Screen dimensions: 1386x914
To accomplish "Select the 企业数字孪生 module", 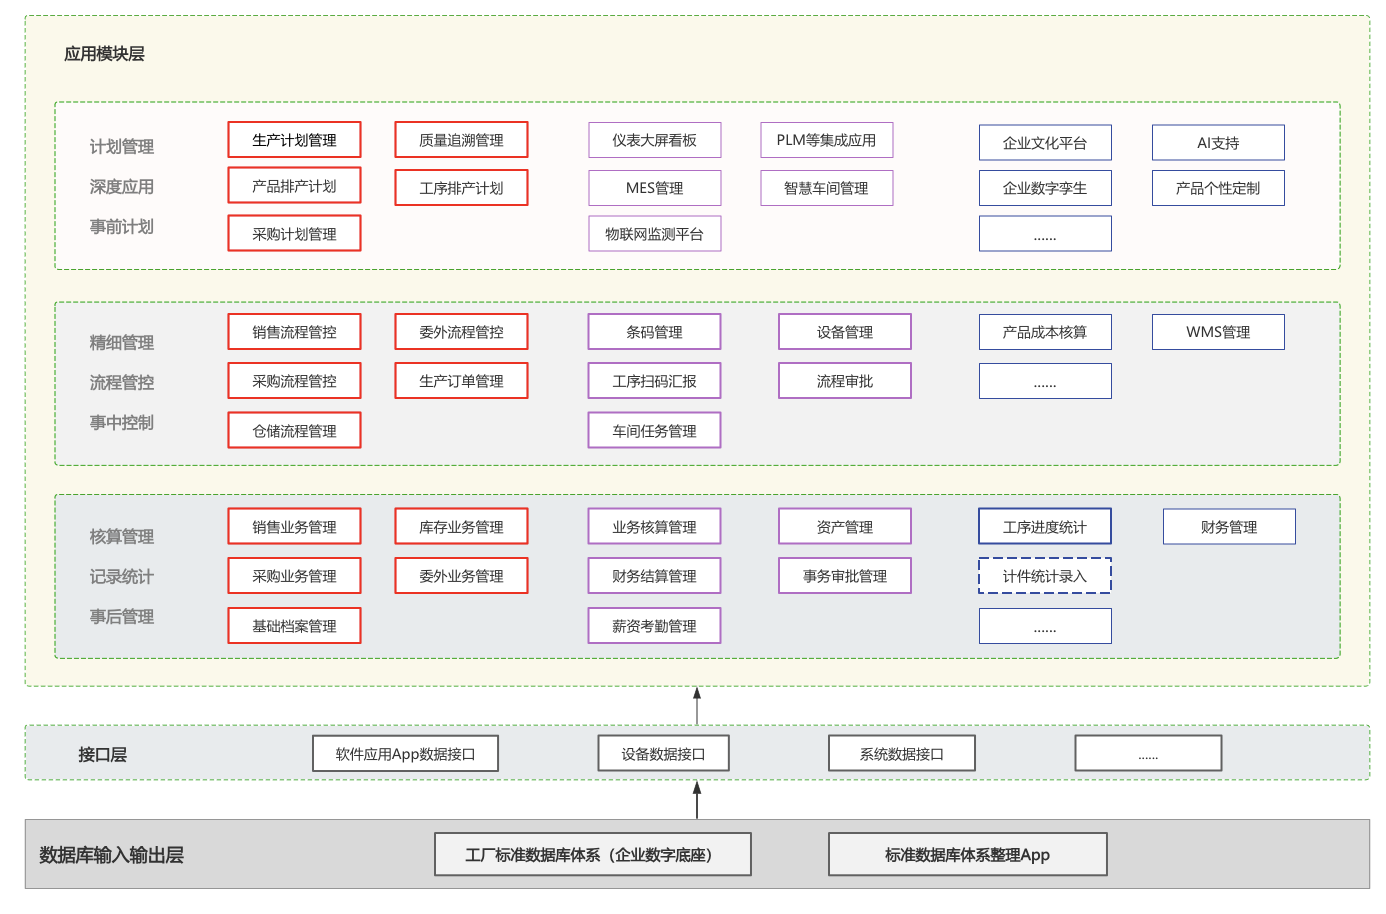I will [1044, 188].
